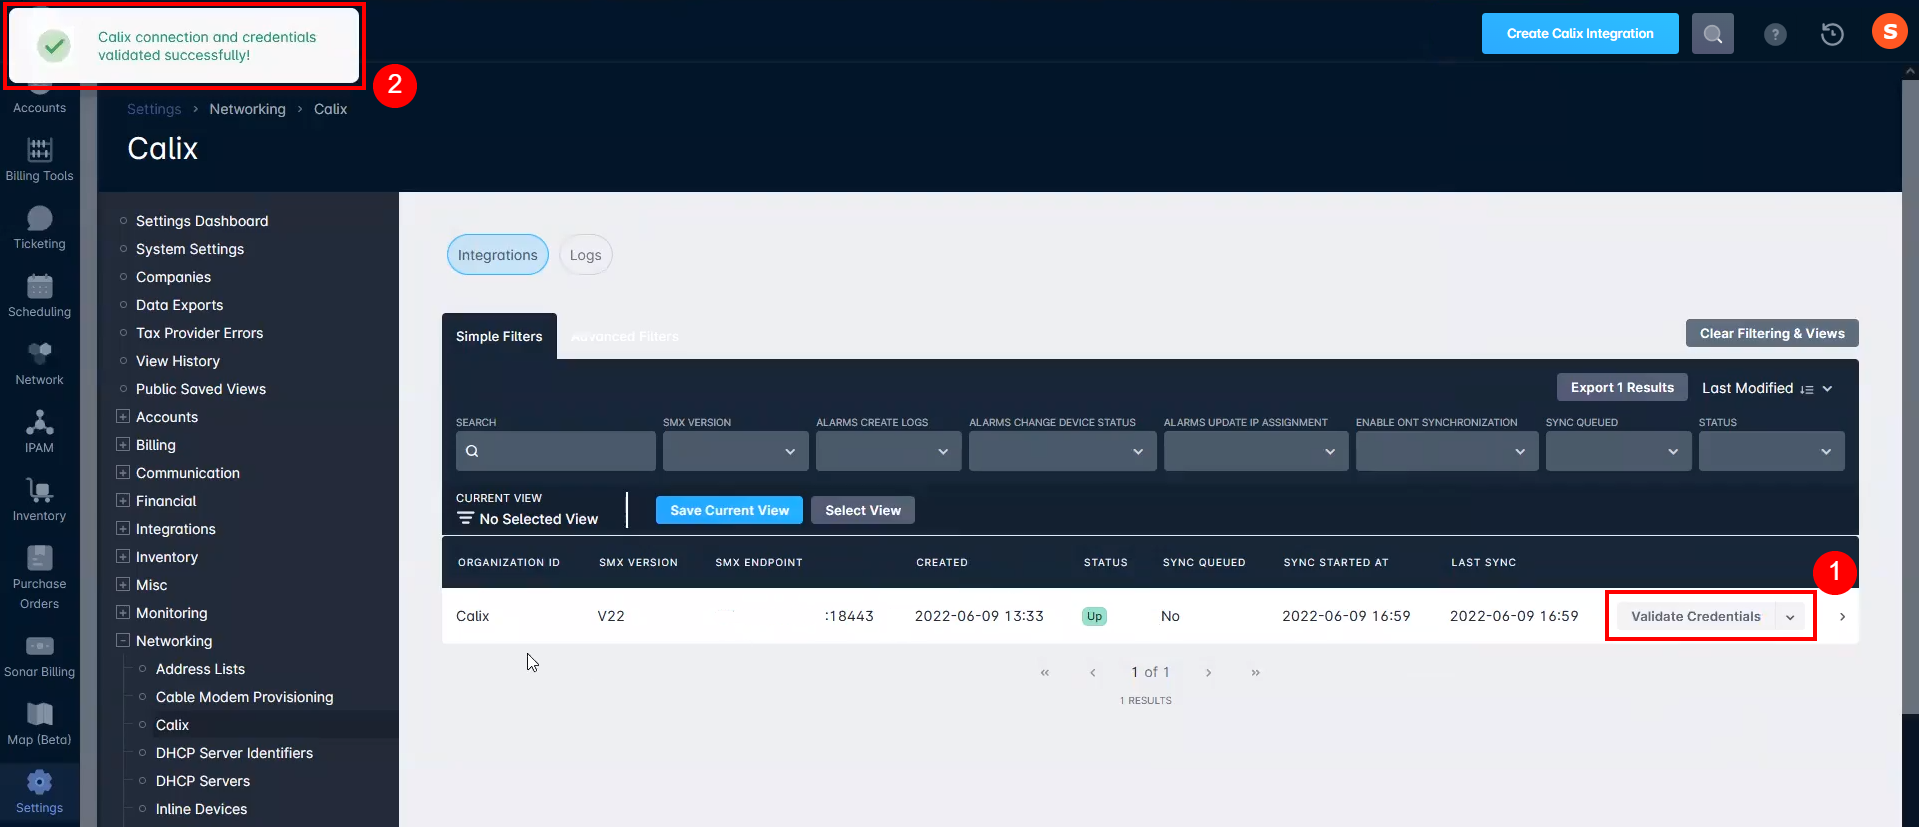Click the Validate Credentials button

(x=1695, y=617)
